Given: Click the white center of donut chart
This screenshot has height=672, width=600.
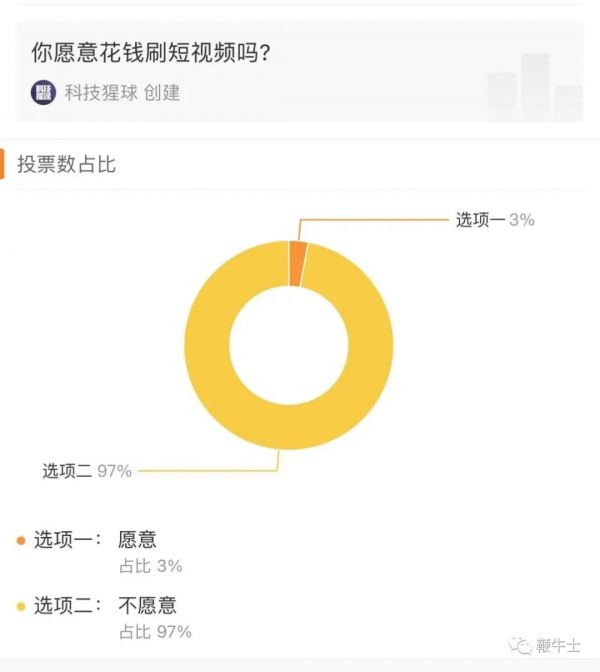Looking at the screenshot, I should click(289, 345).
